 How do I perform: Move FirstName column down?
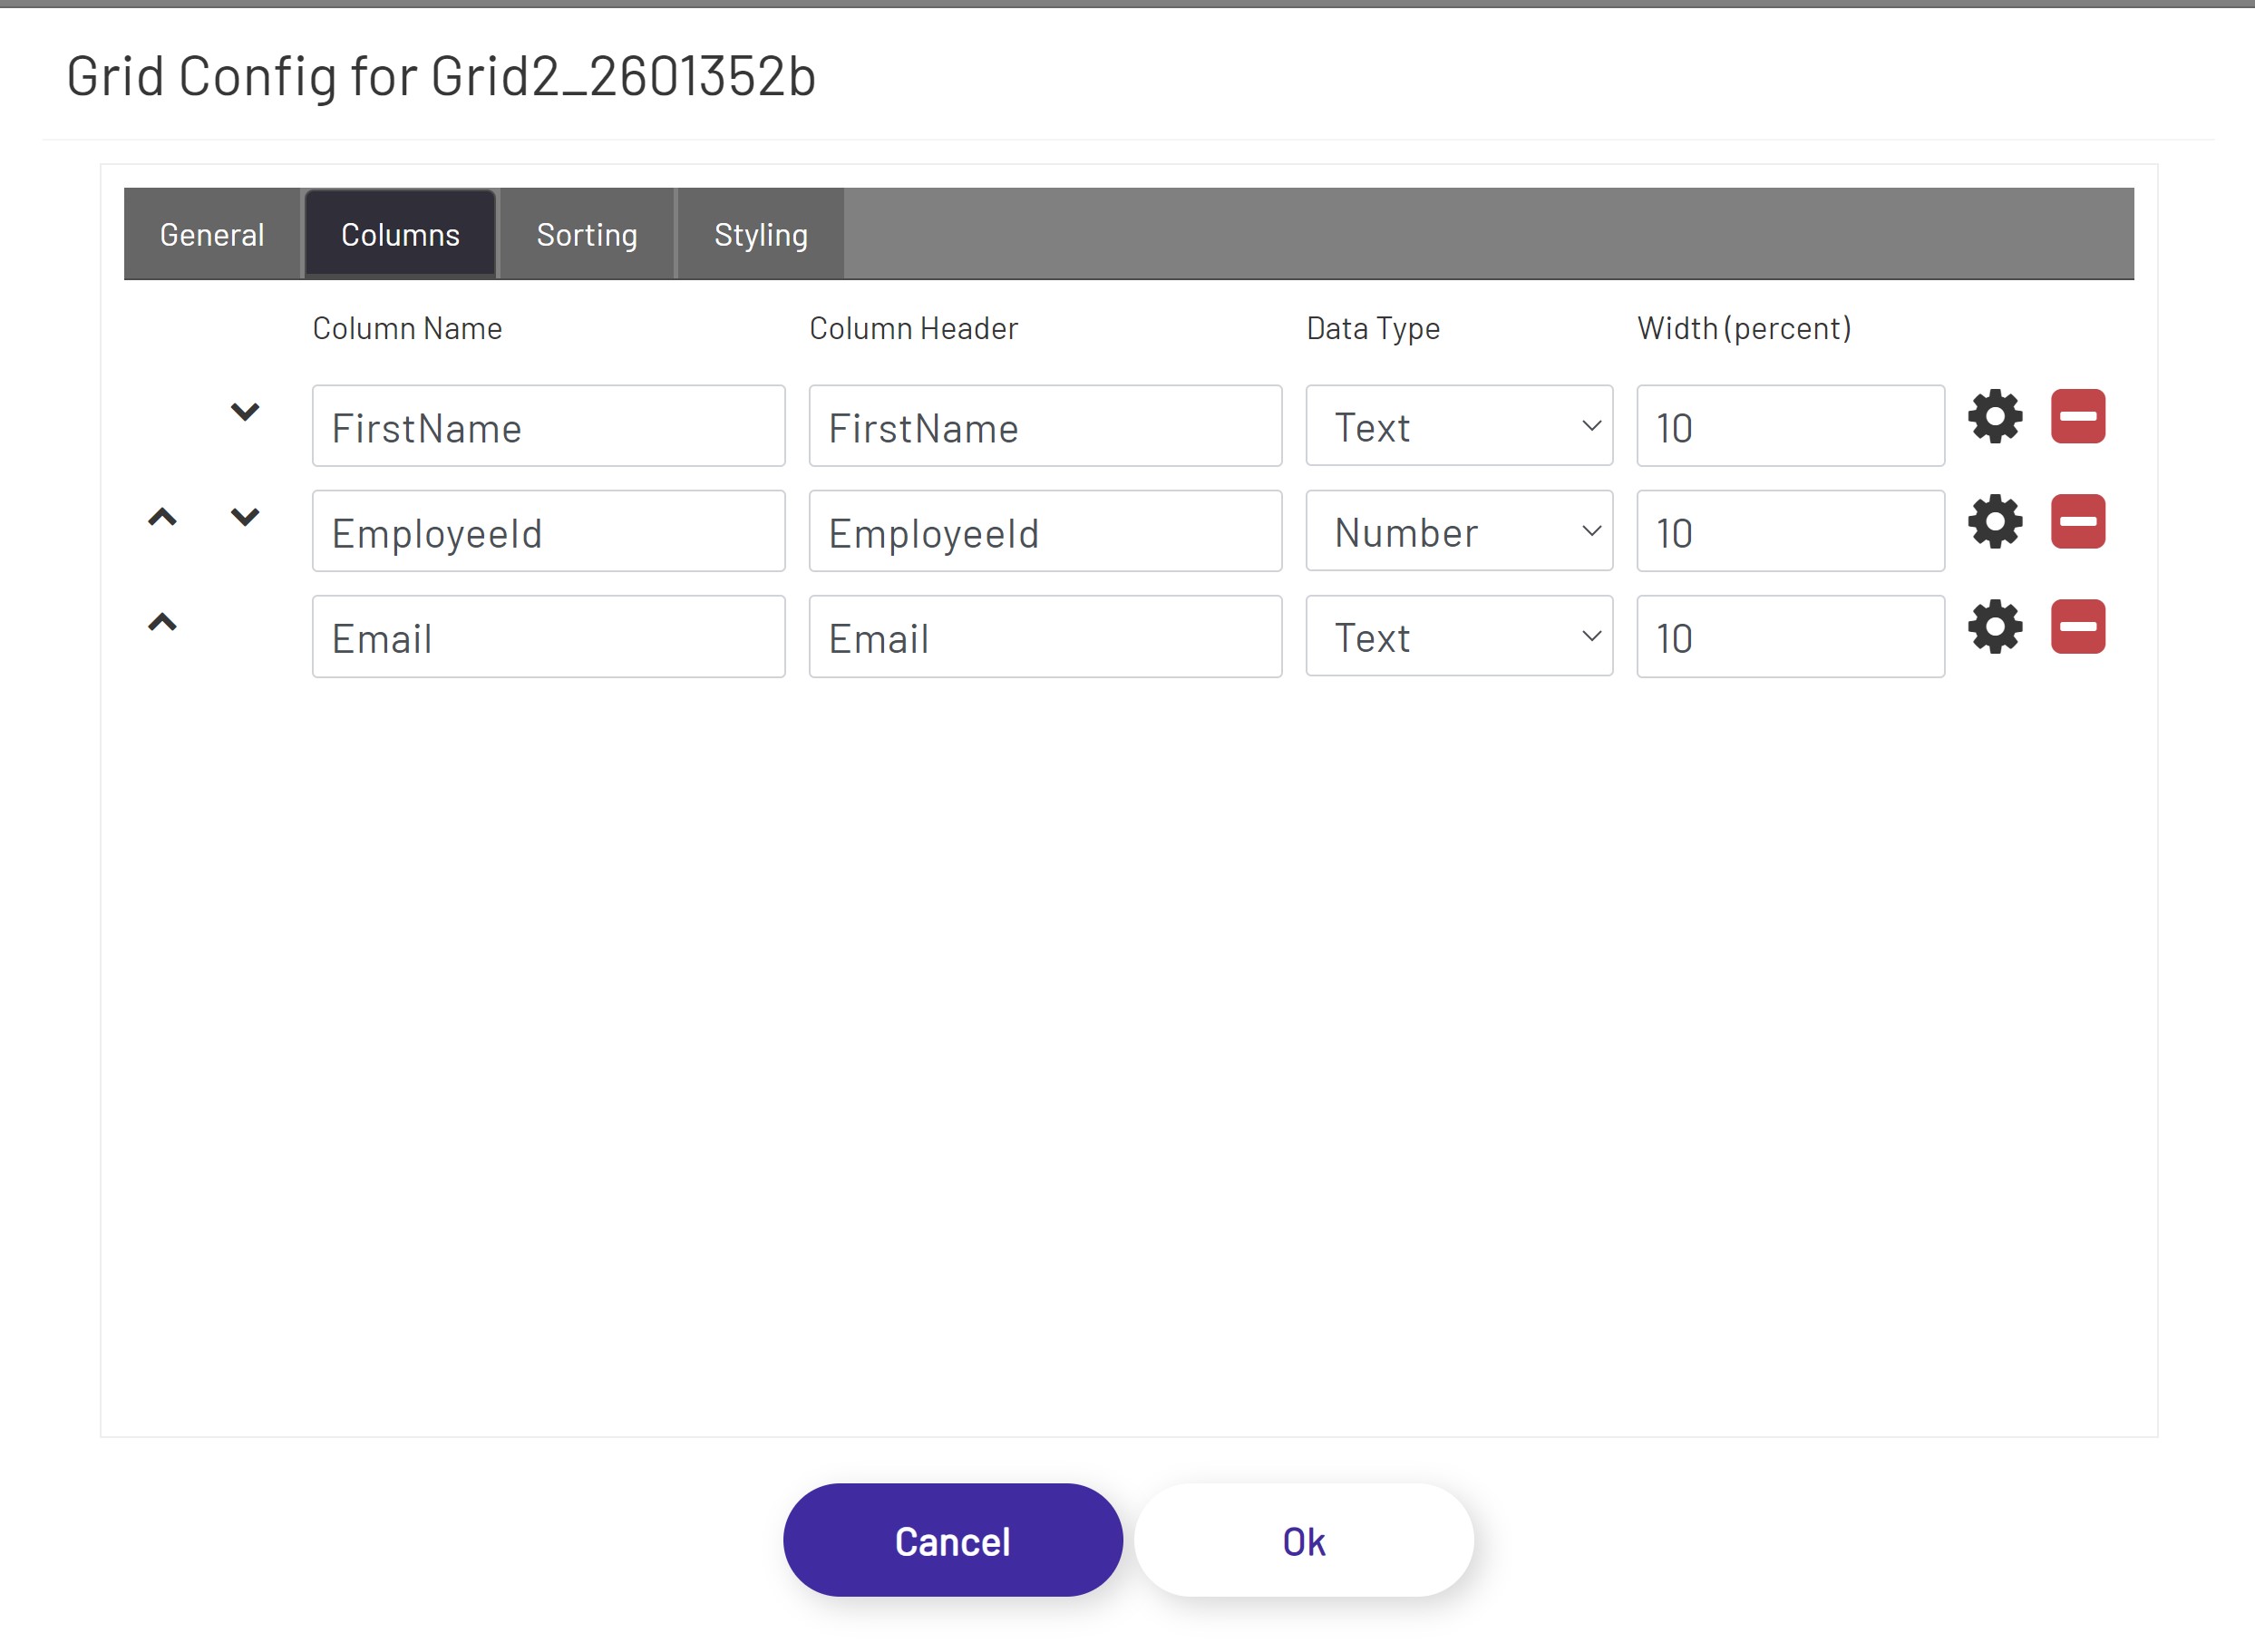point(245,412)
